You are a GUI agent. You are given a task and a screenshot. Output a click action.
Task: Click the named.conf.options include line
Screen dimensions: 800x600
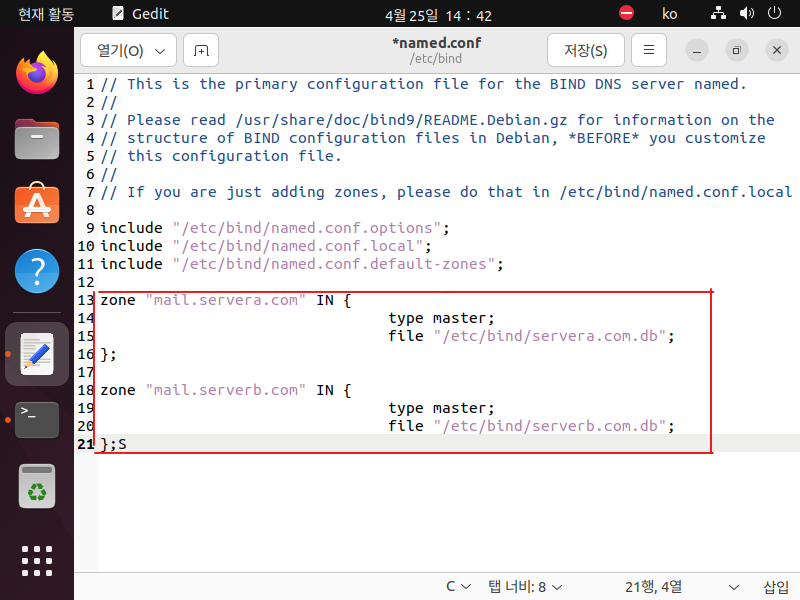pos(275,228)
